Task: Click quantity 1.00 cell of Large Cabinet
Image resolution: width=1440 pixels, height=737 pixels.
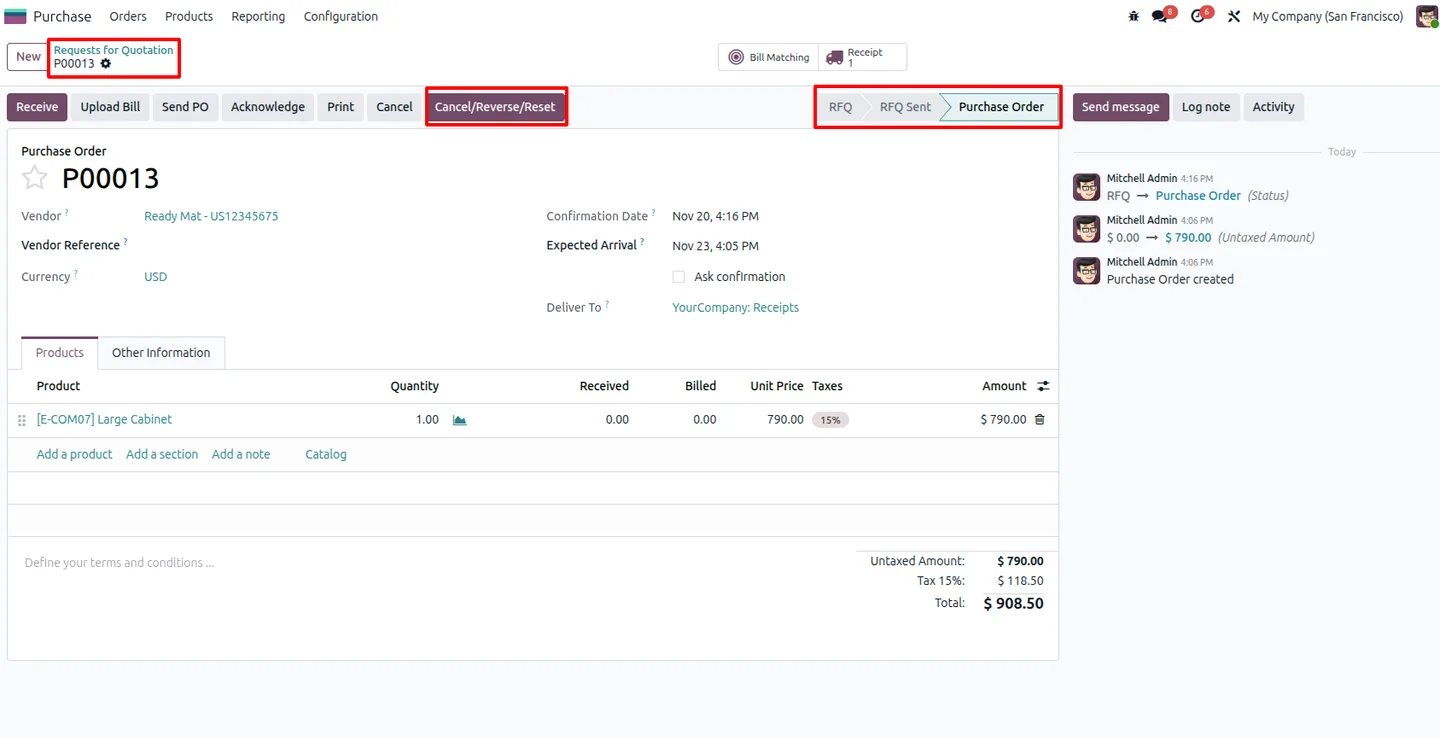Action: pyautogui.click(x=427, y=420)
